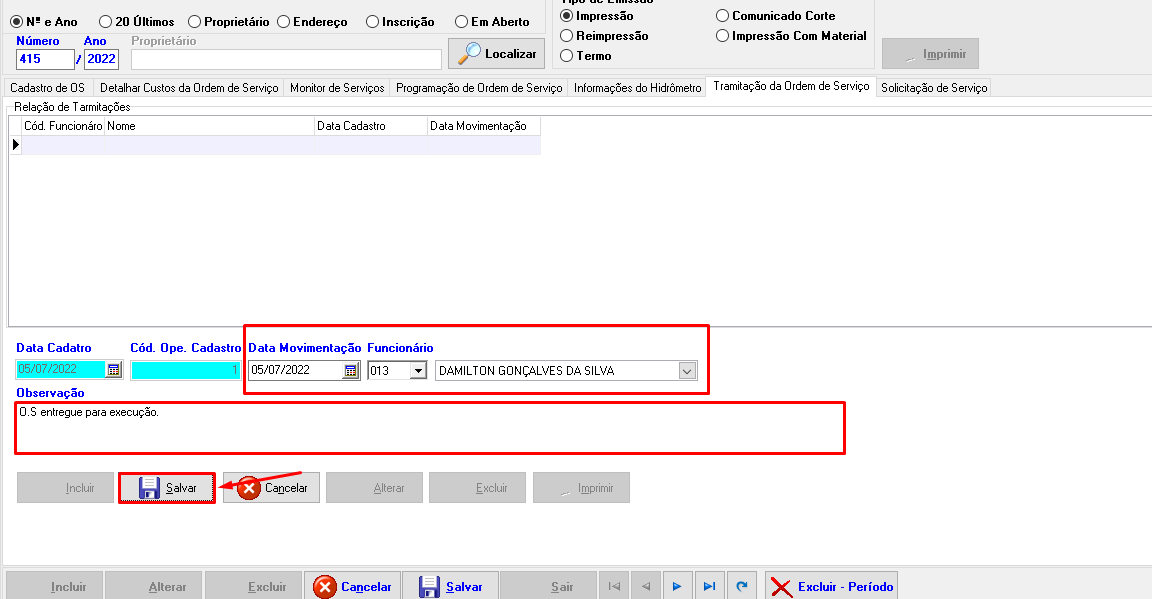
Task: Expand the Funcionário name dropdown list
Action: pos(686,370)
